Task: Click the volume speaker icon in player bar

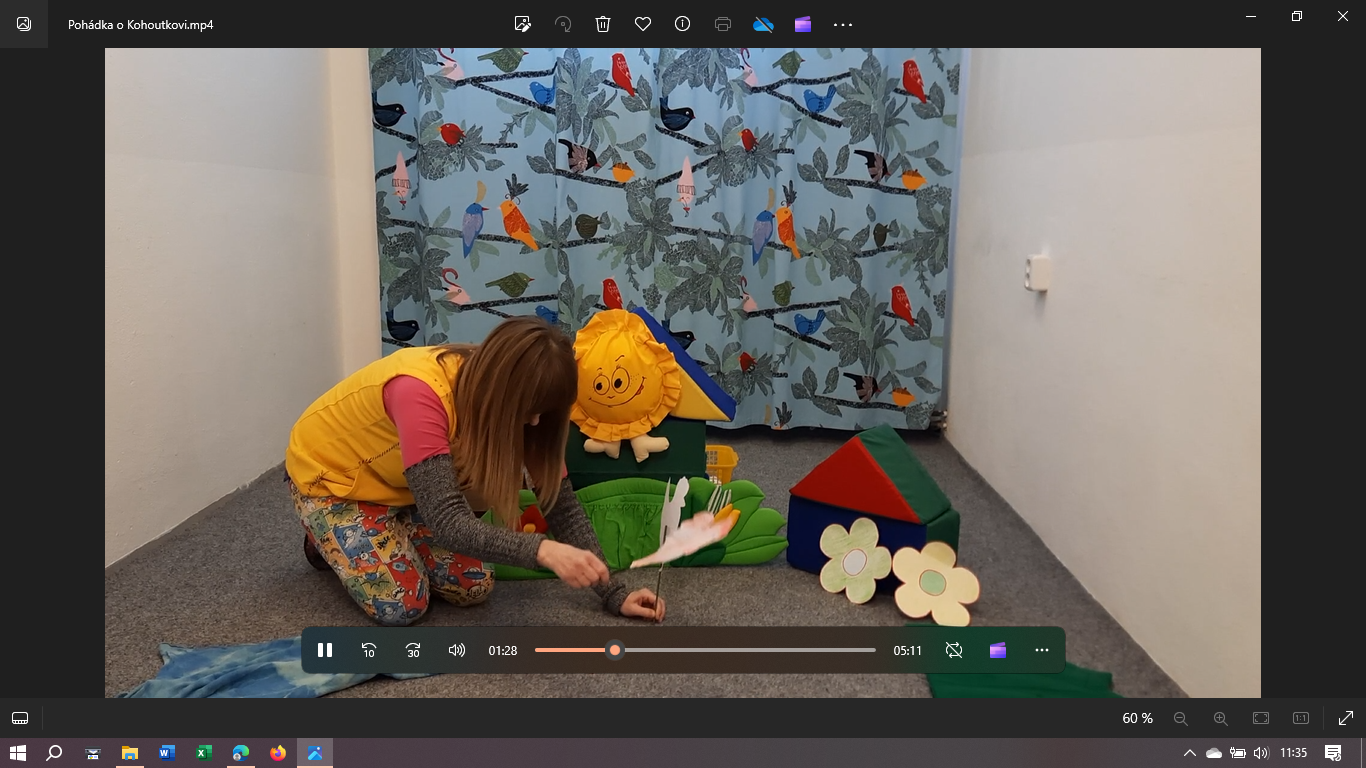Action: (457, 650)
